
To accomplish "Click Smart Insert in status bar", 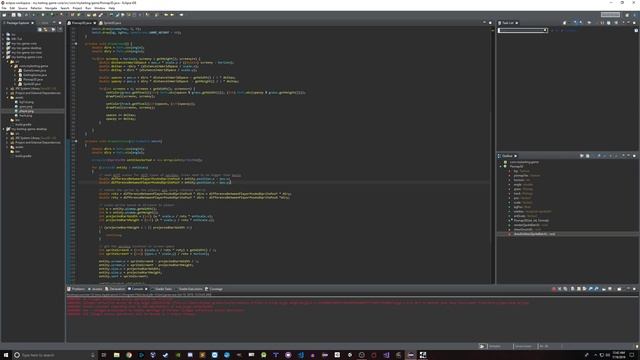I will pyautogui.click(x=523, y=346).
